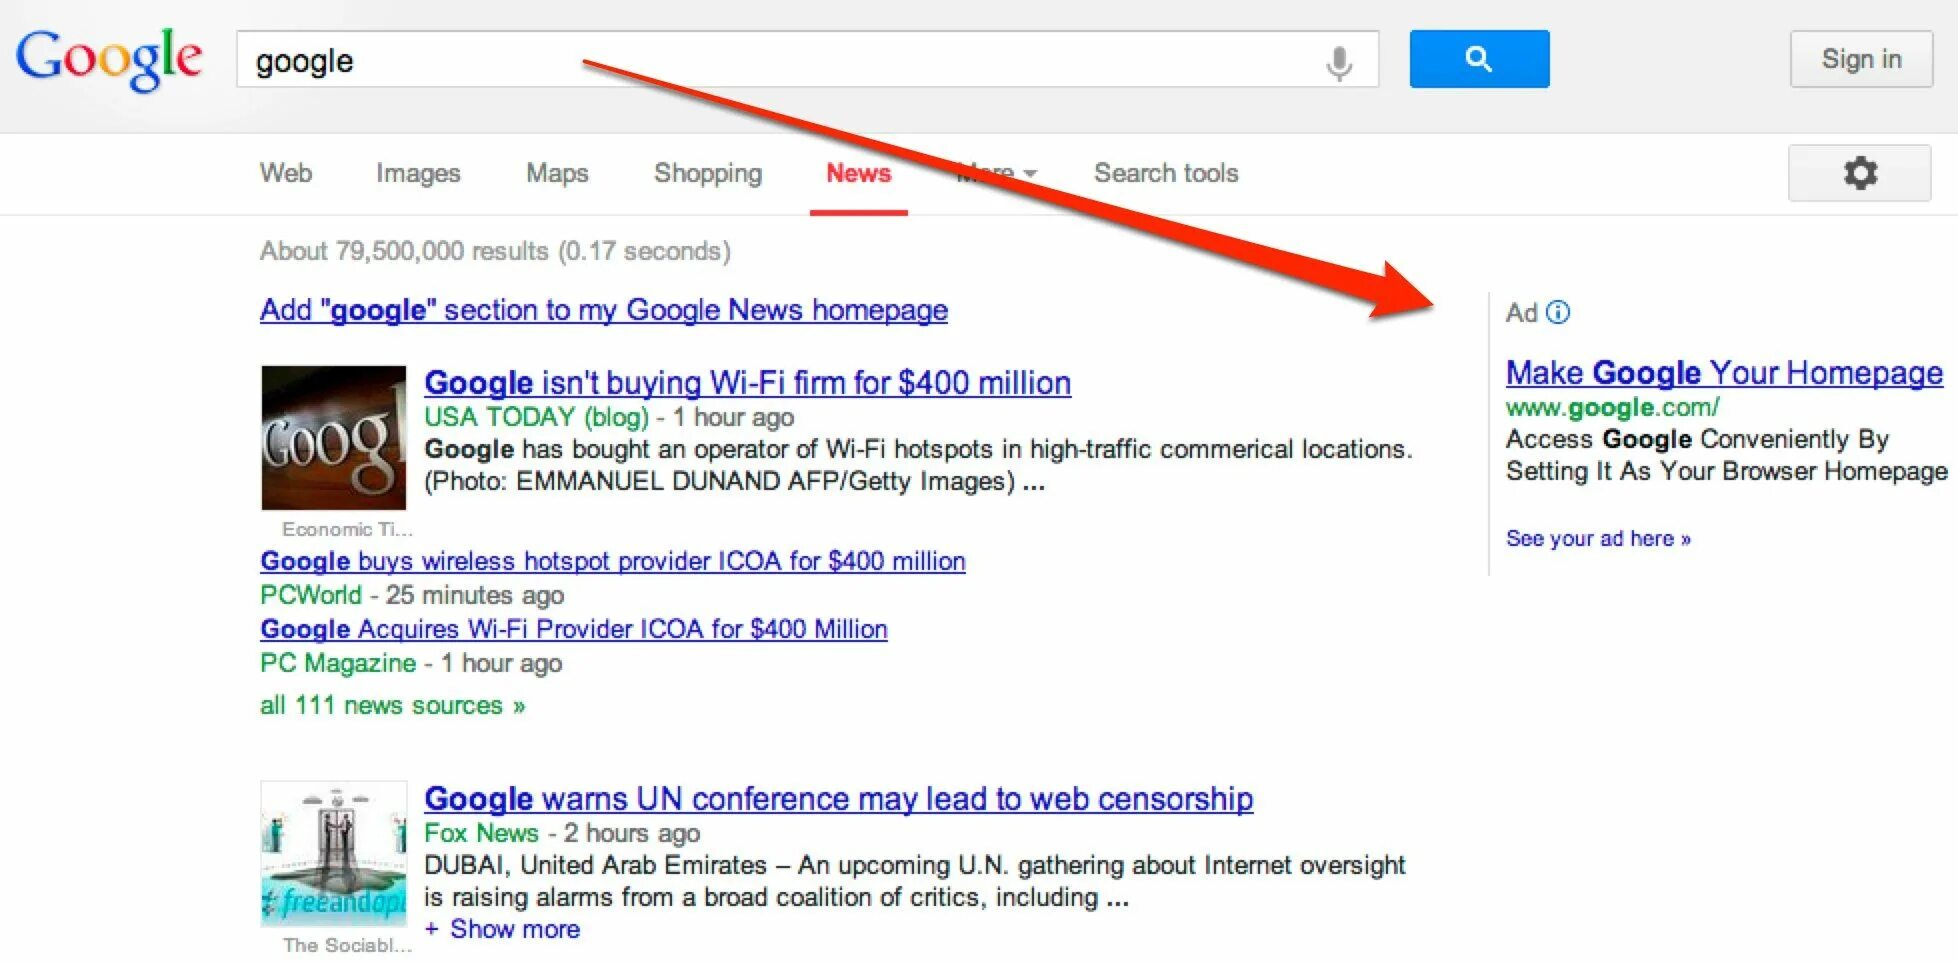Open all 111 news sources
Viewport: 1958px width, 962px height.
392,705
